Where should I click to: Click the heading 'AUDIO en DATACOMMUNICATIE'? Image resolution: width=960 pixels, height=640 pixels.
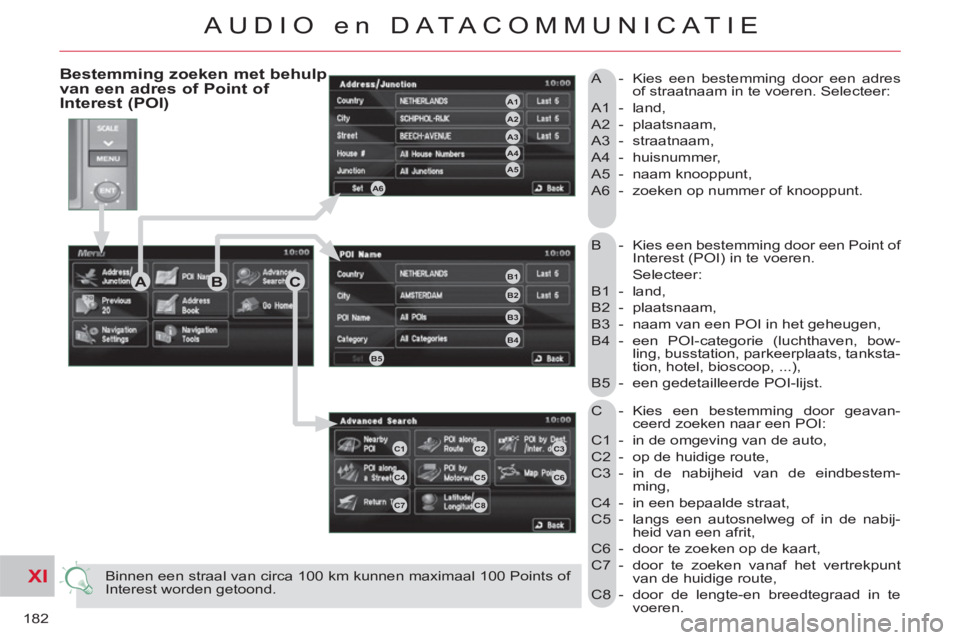481,25
